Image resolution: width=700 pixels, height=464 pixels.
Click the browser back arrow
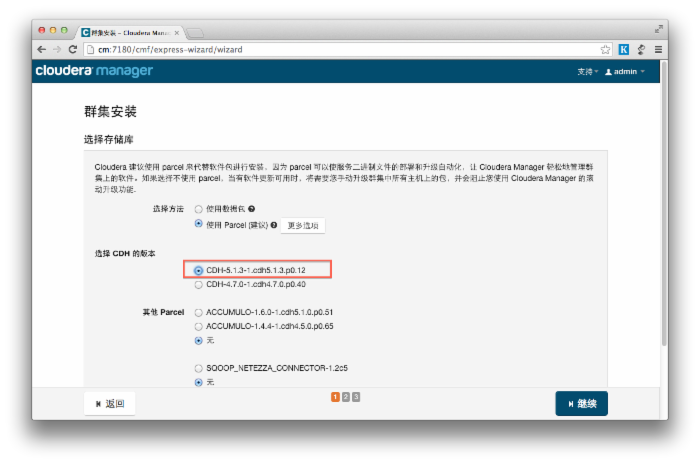coord(42,49)
